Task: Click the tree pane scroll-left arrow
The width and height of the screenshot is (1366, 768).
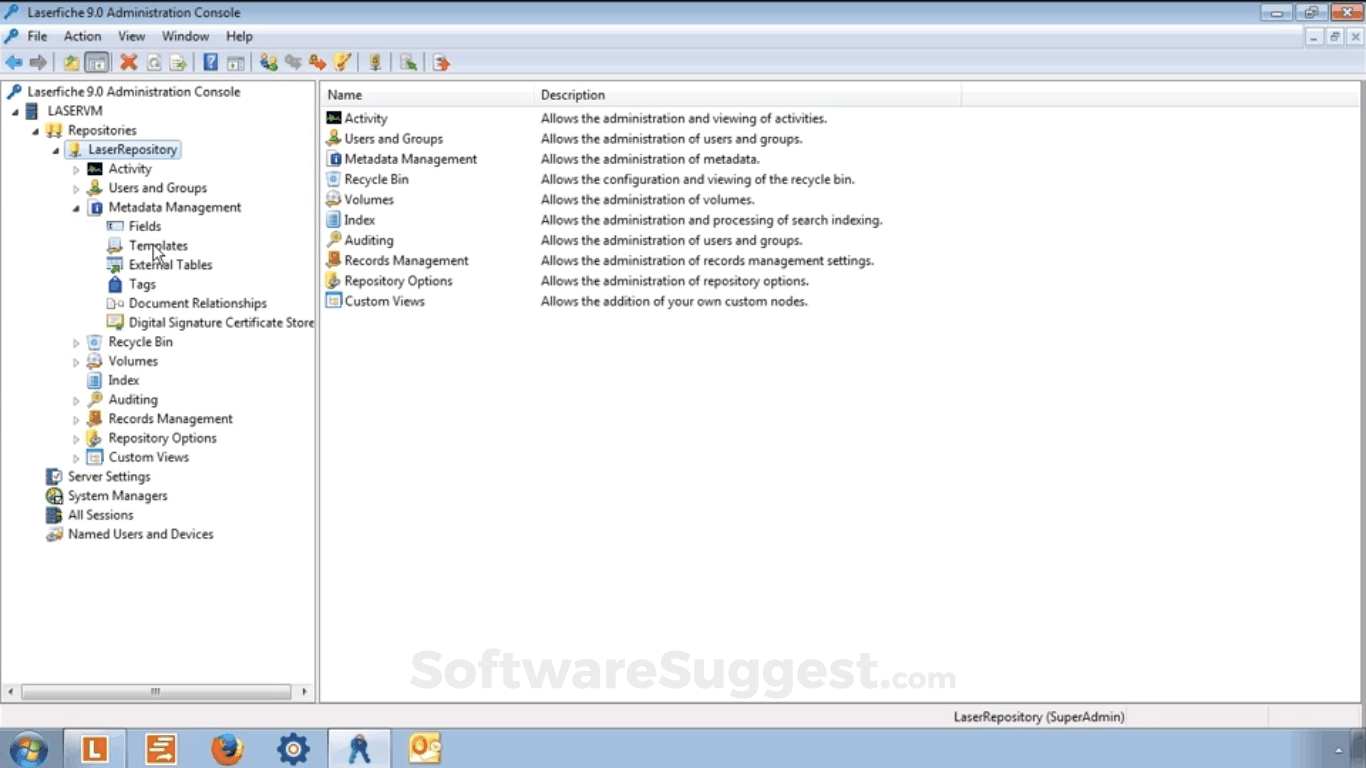Action: [x=10, y=691]
